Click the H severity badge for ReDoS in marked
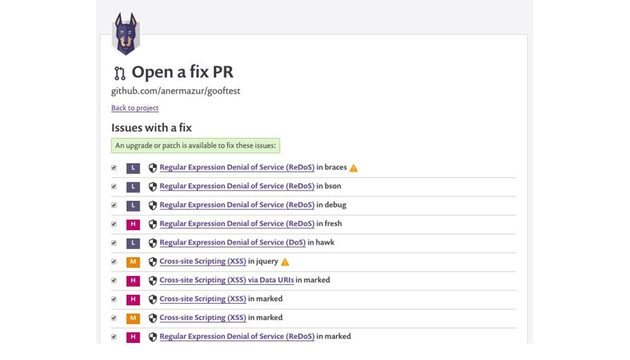This screenshot has width=630, height=360. [x=133, y=337]
